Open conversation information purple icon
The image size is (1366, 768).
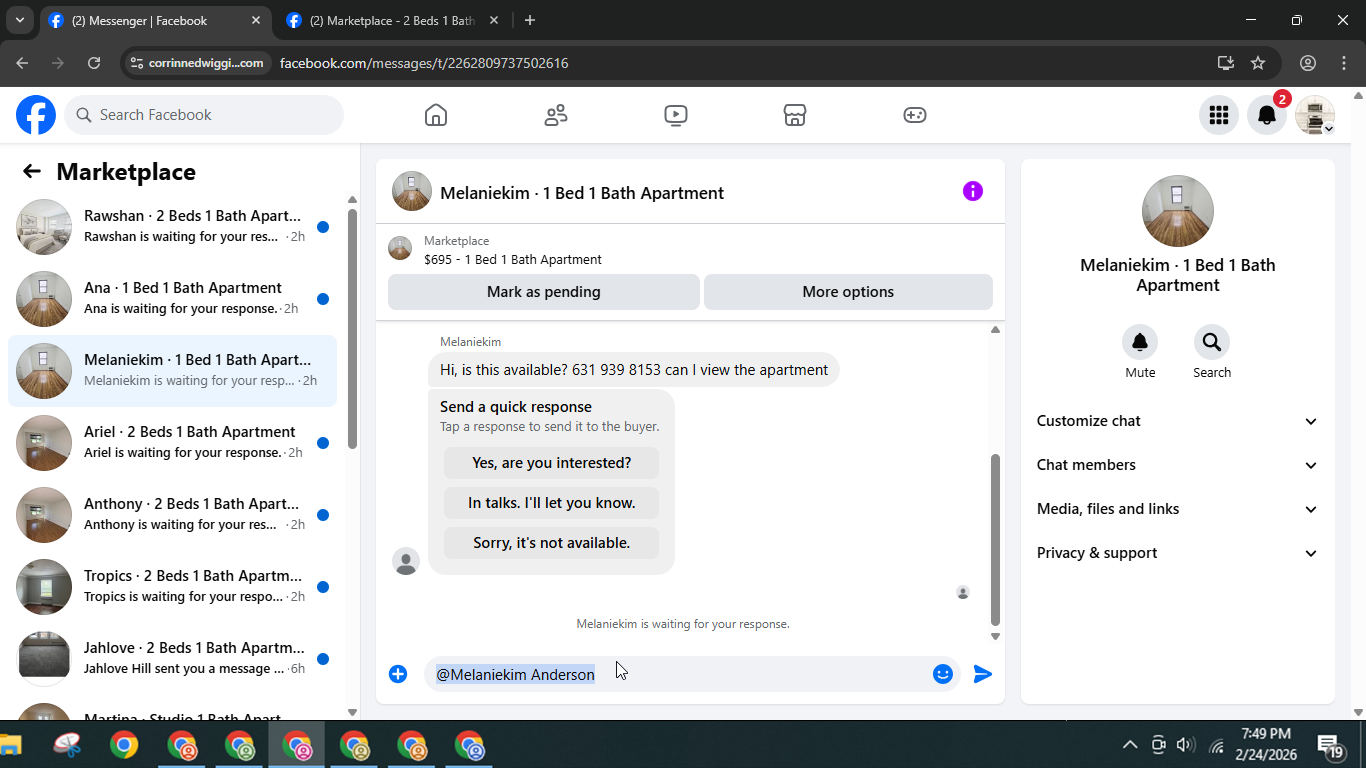[x=972, y=191]
